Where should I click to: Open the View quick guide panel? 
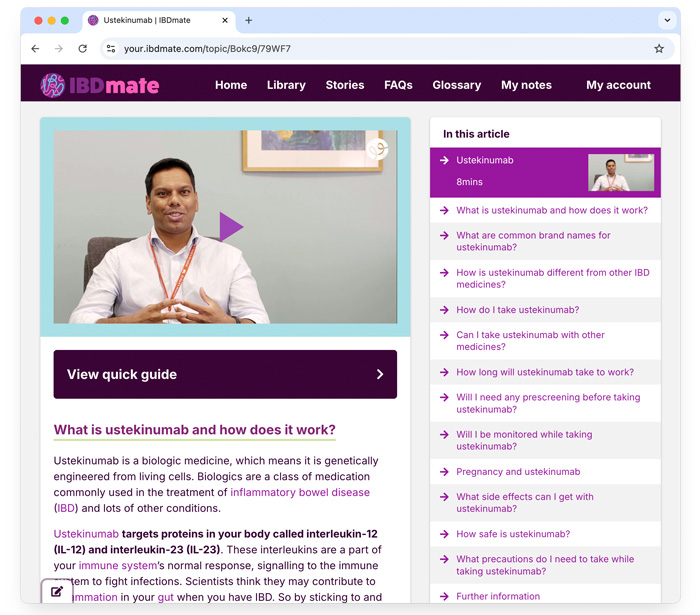pos(225,374)
